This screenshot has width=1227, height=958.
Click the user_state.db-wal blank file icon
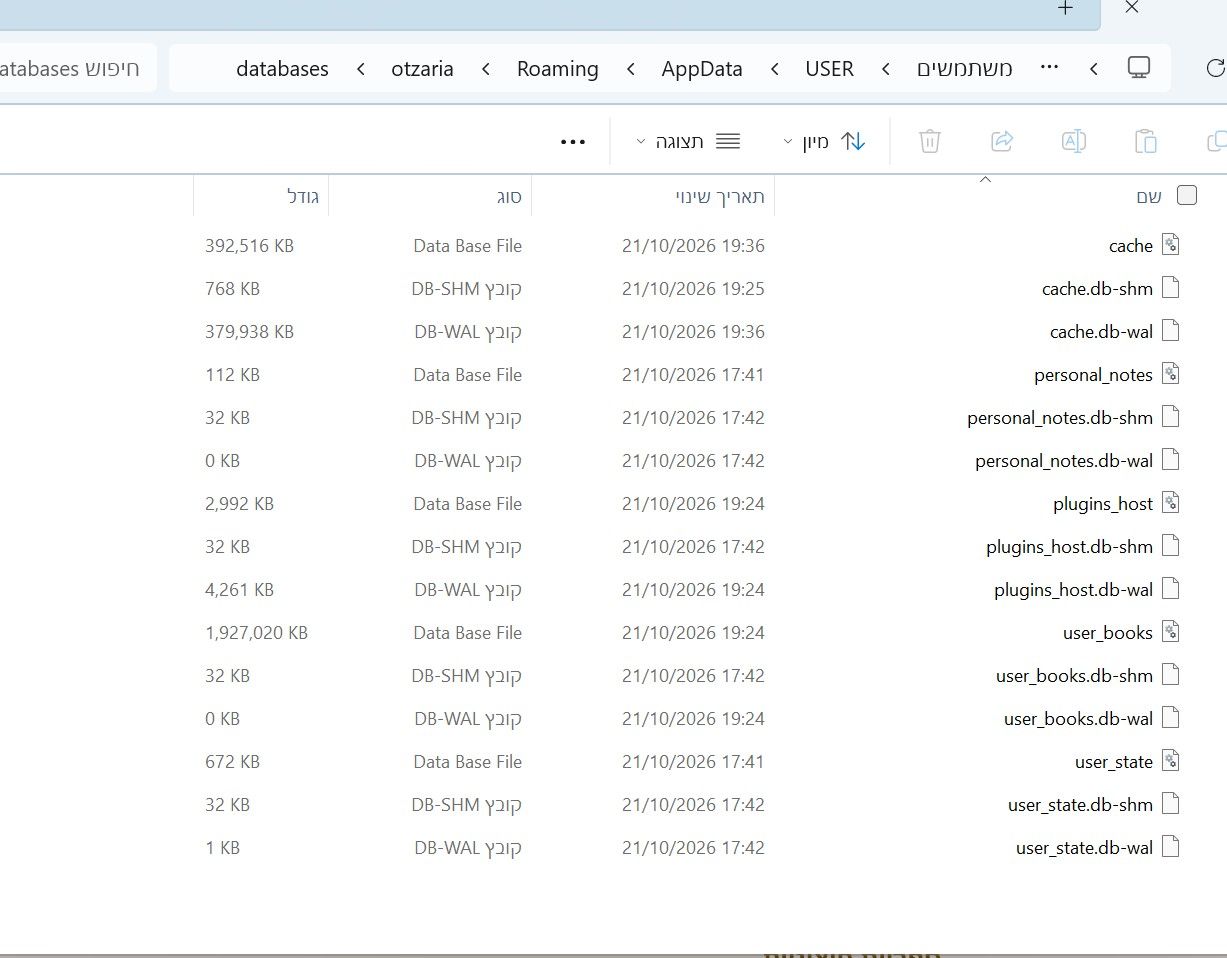pyautogui.click(x=1171, y=847)
